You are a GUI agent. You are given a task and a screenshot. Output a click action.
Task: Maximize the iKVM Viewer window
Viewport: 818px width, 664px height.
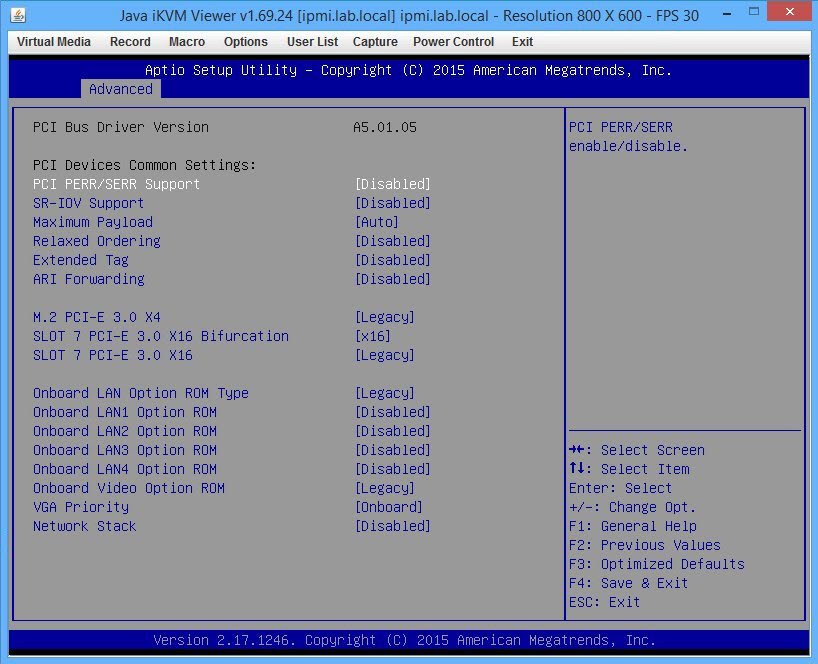754,11
